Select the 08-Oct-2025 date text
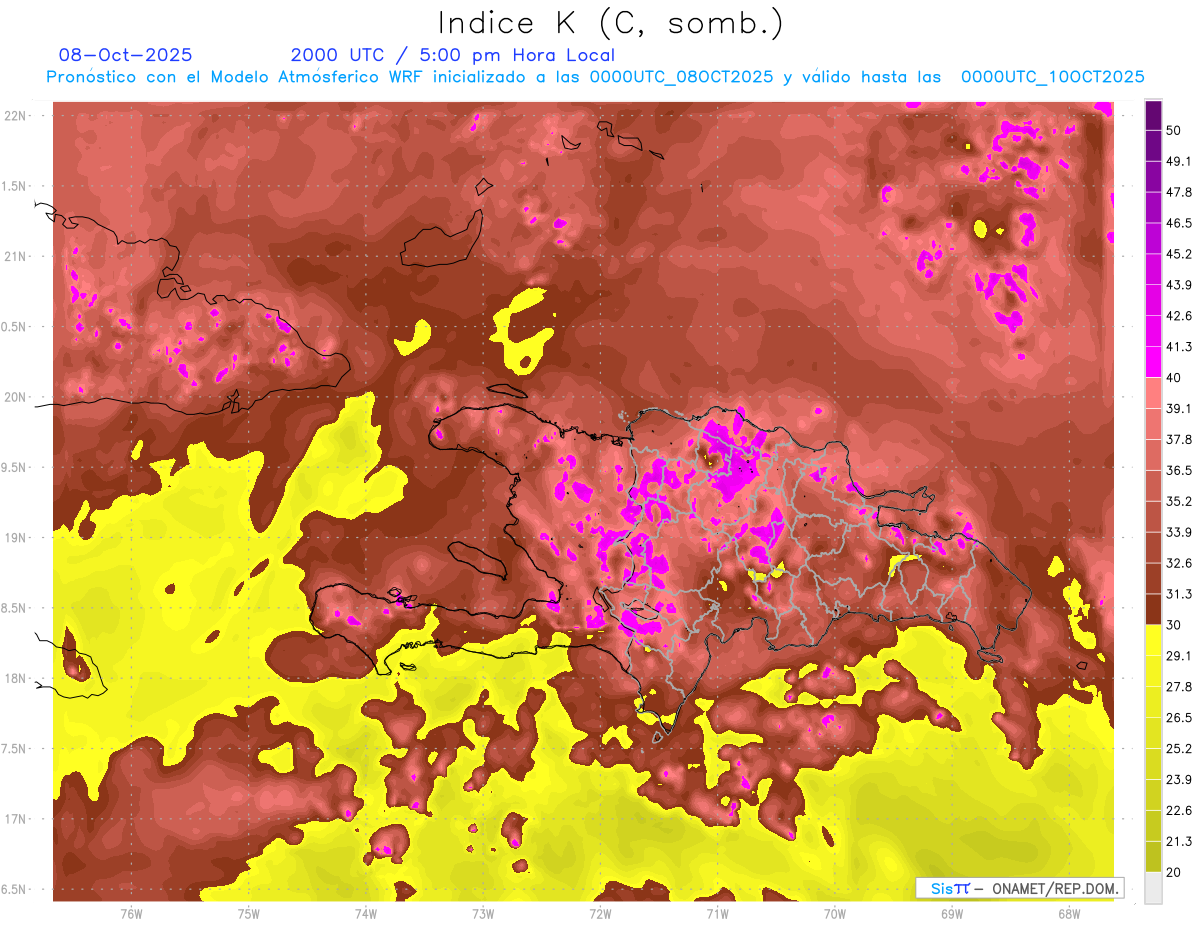Viewport: 1200px width, 927px height. pyautogui.click(x=125, y=55)
